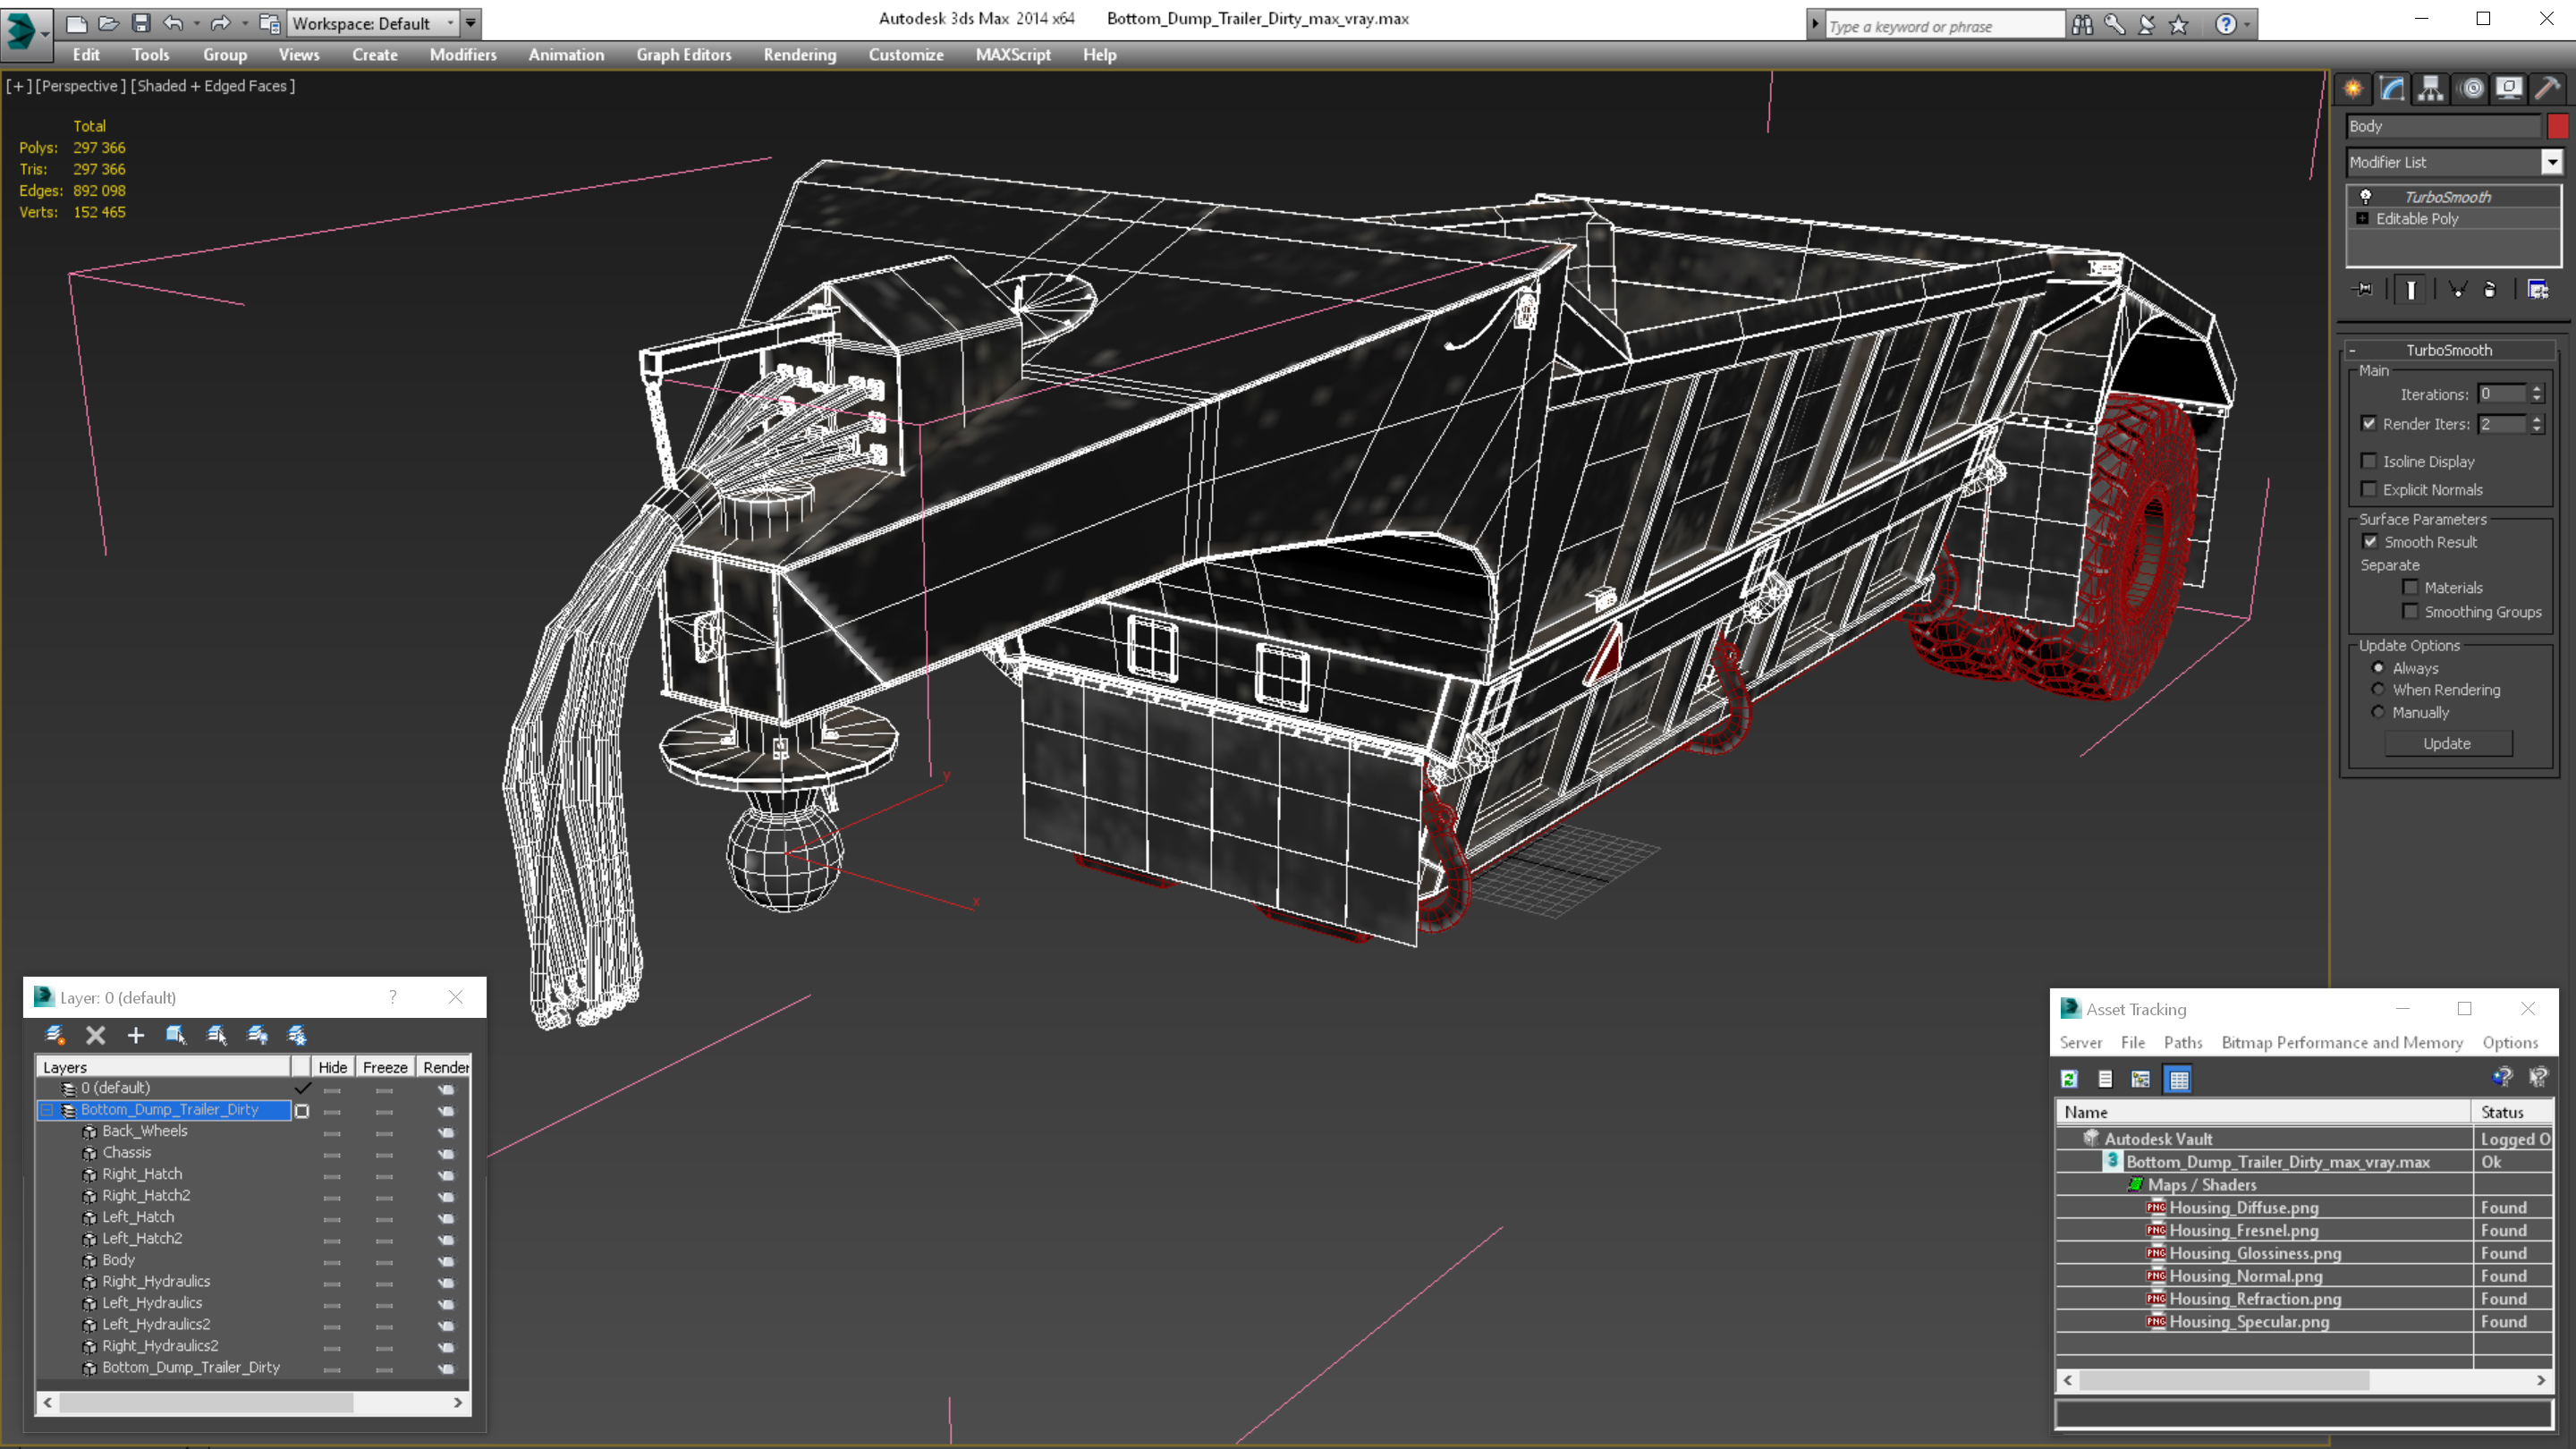Click the Help question mark icon
This screenshot has height=1449, width=2576.
tap(2225, 25)
